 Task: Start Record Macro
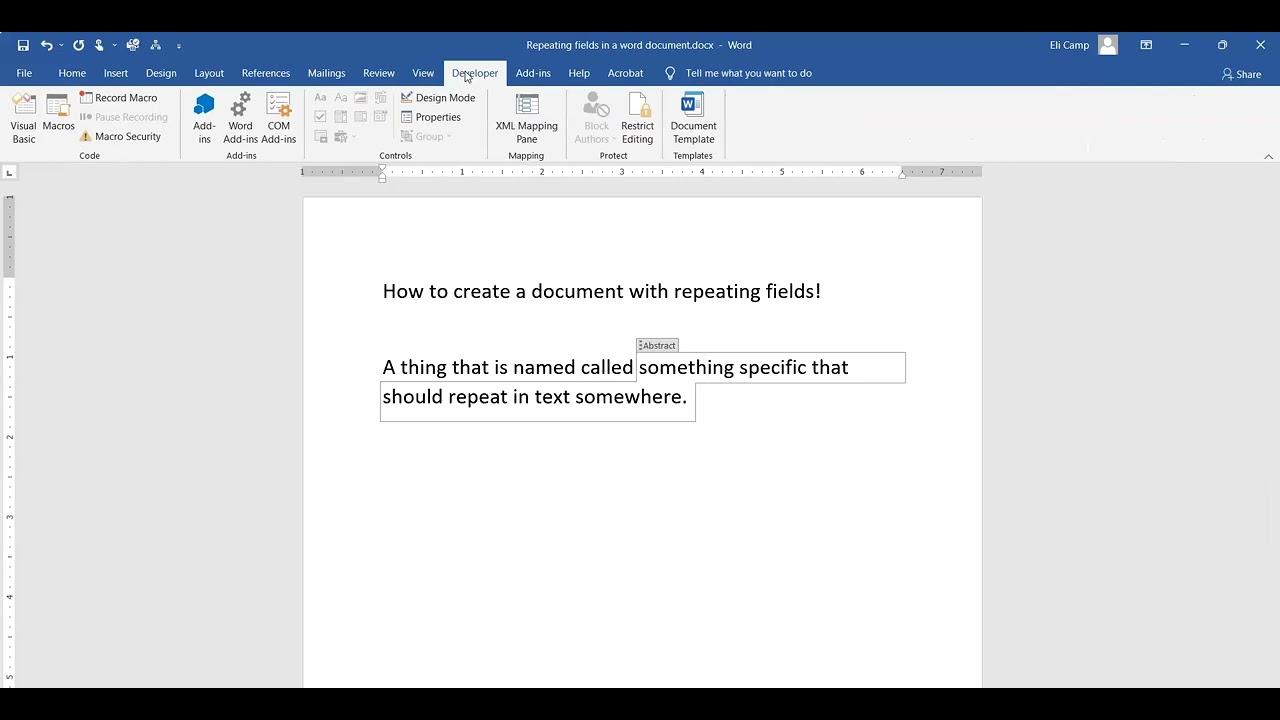coord(119,98)
